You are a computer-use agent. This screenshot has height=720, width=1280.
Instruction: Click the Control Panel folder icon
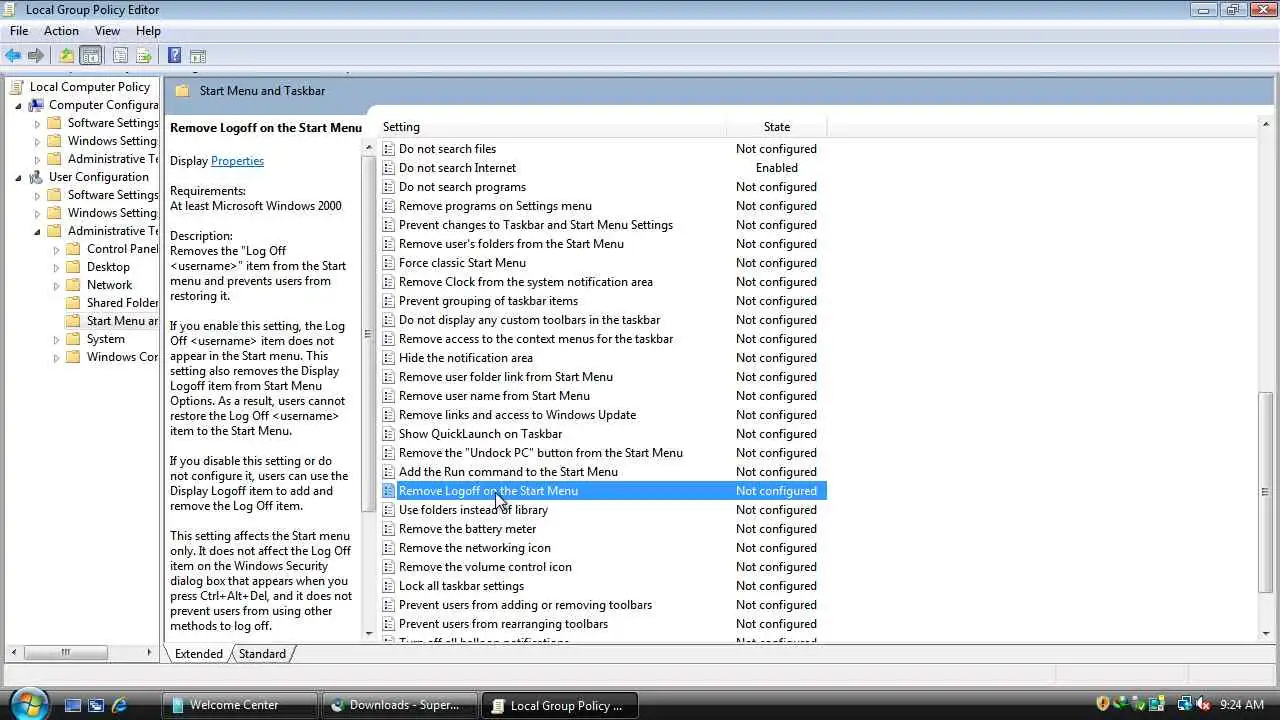coord(73,249)
